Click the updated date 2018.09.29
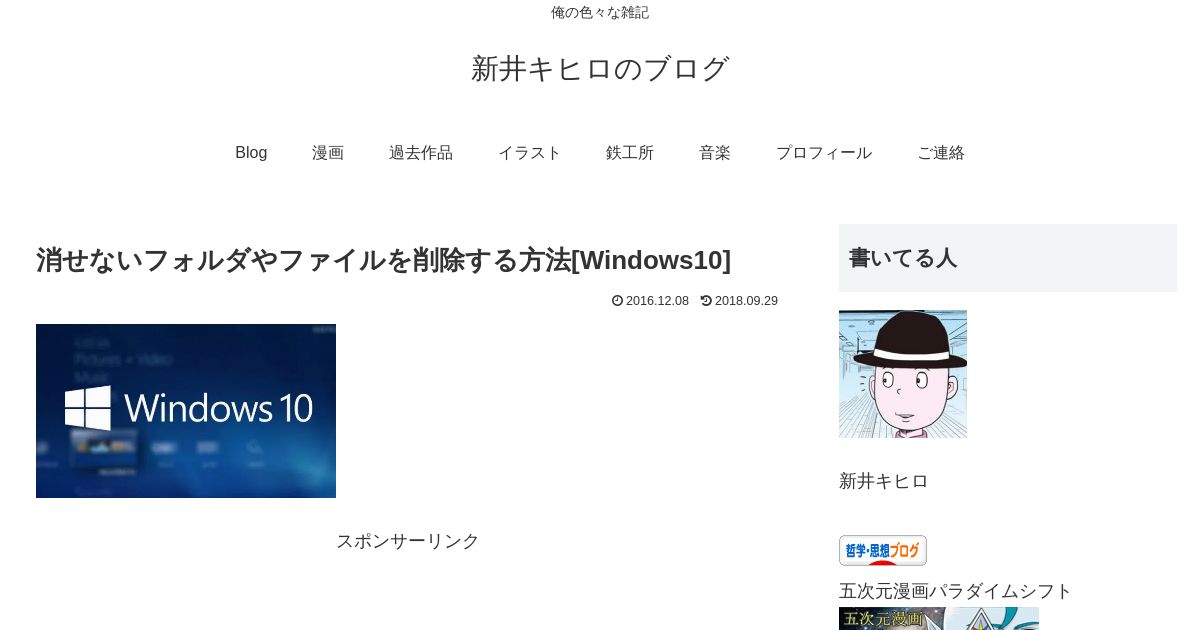Viewport: 1200px width, 630px height. click(746, 301)
